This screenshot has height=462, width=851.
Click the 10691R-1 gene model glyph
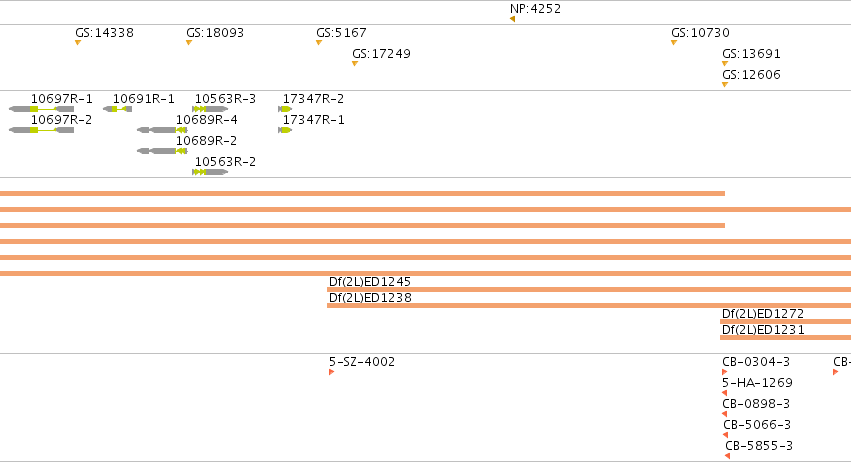coord(117,109)
